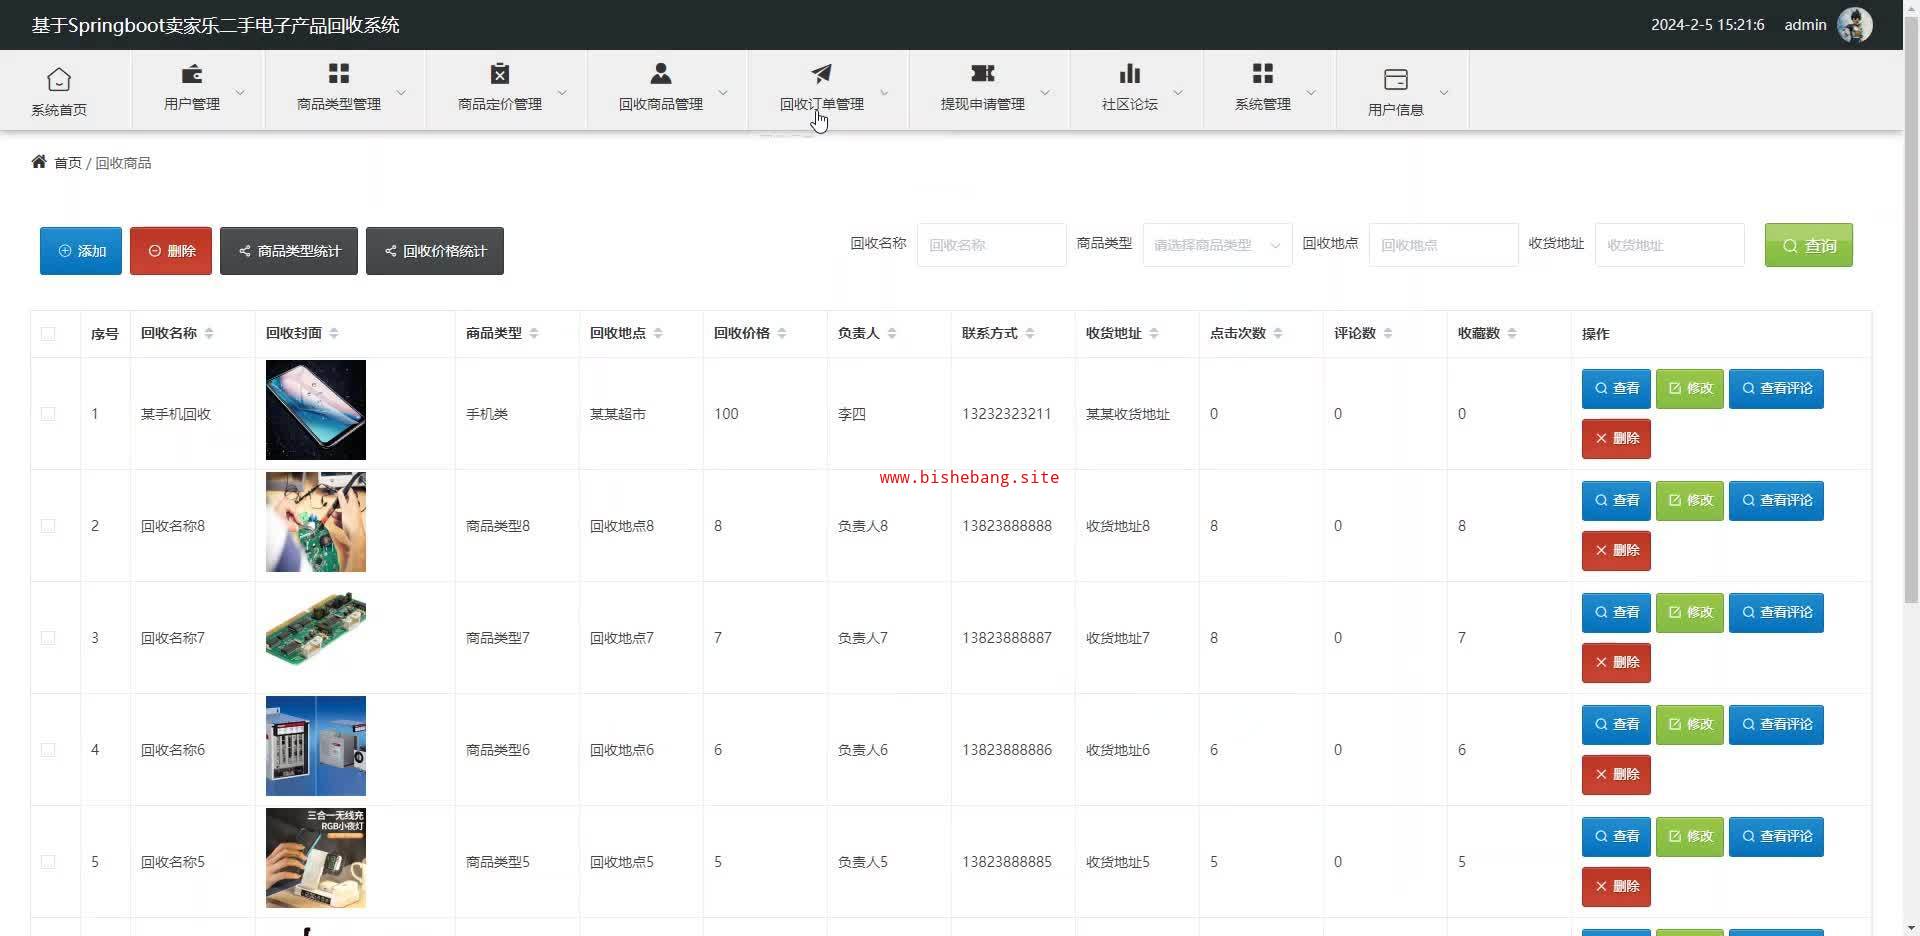Screen dimensions: 1920x936
Task: Open the 回收订单管理 menu
Action: [822, 90]
